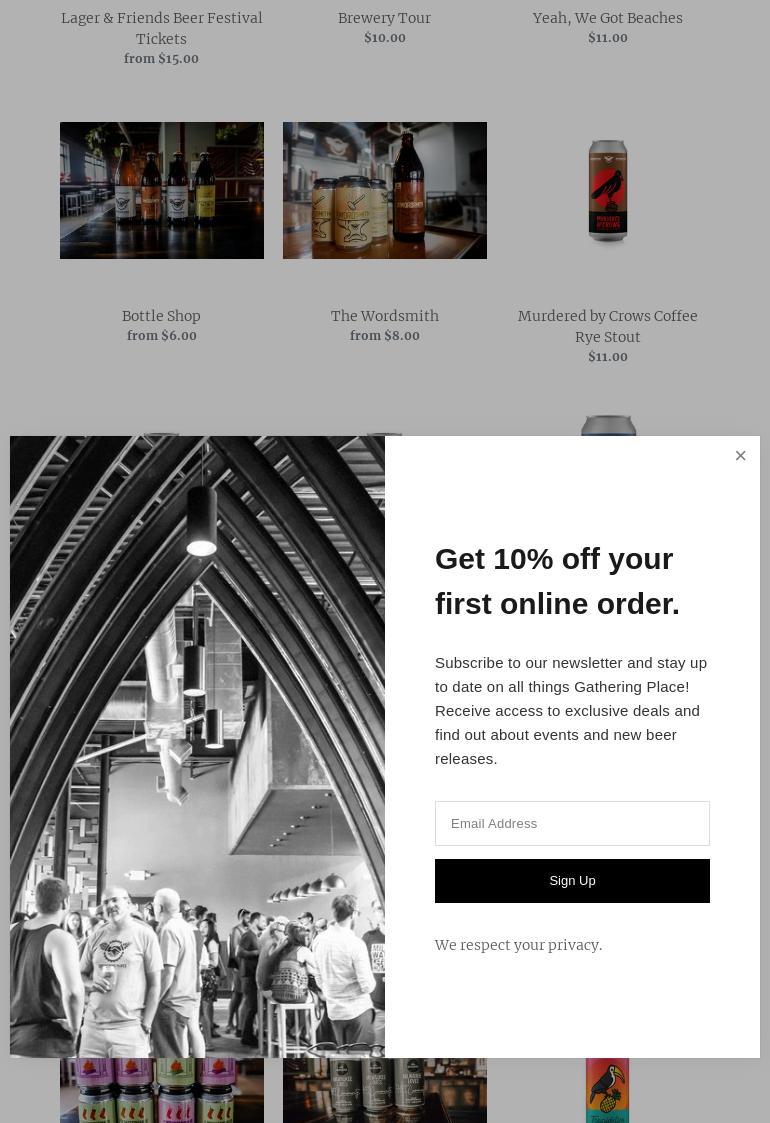
Task: Click the Bottle Shop from $6.00 price
Action: coord(161,335)
